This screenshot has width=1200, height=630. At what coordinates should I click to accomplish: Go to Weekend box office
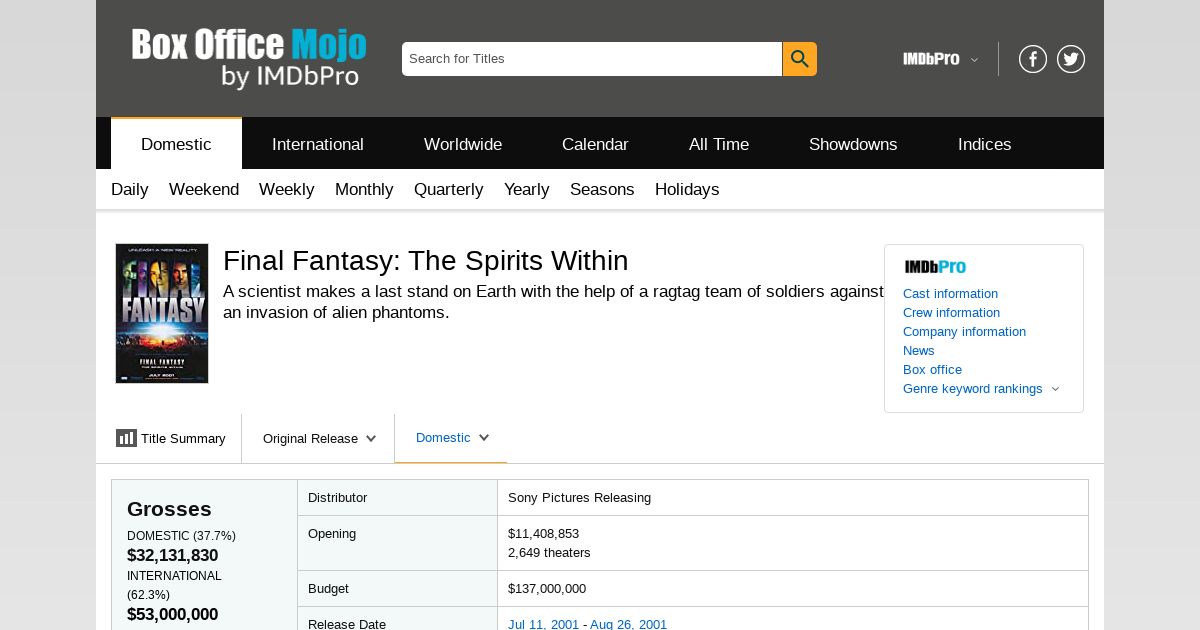[204, 189]
